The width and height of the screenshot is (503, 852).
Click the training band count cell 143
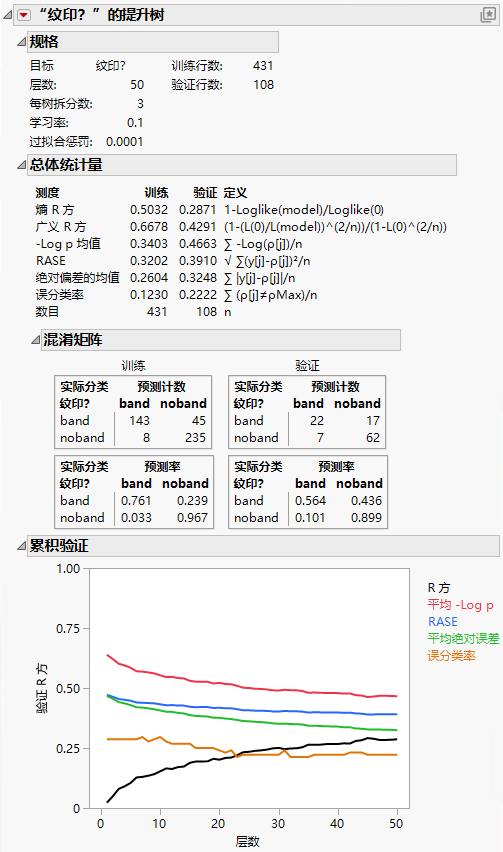tap(139, 421)
